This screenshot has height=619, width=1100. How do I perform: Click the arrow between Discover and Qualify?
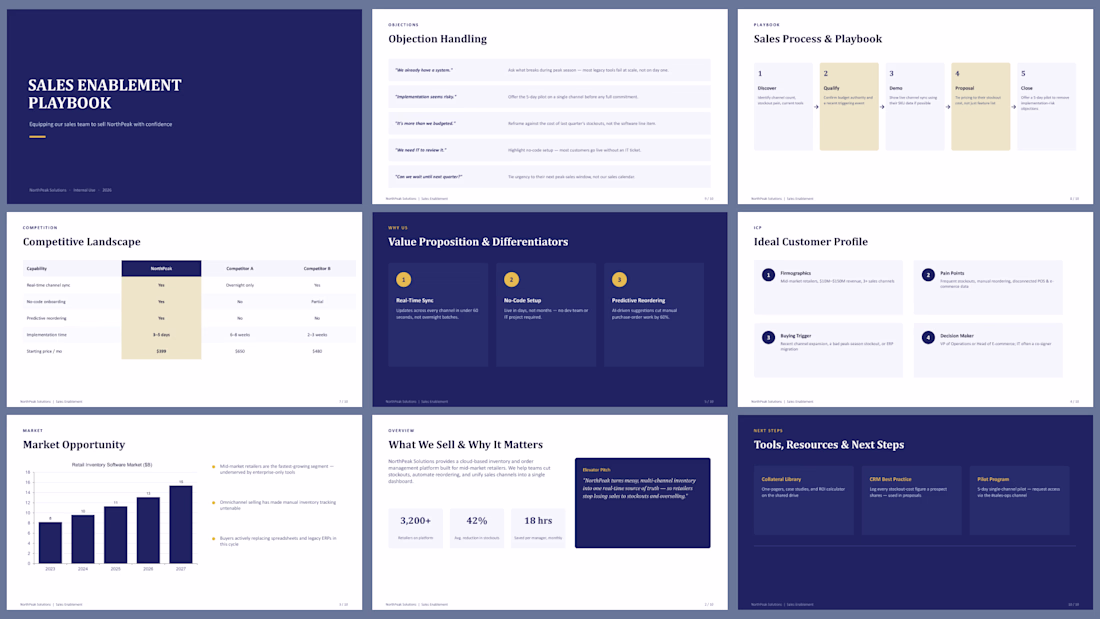coord(816,107)
